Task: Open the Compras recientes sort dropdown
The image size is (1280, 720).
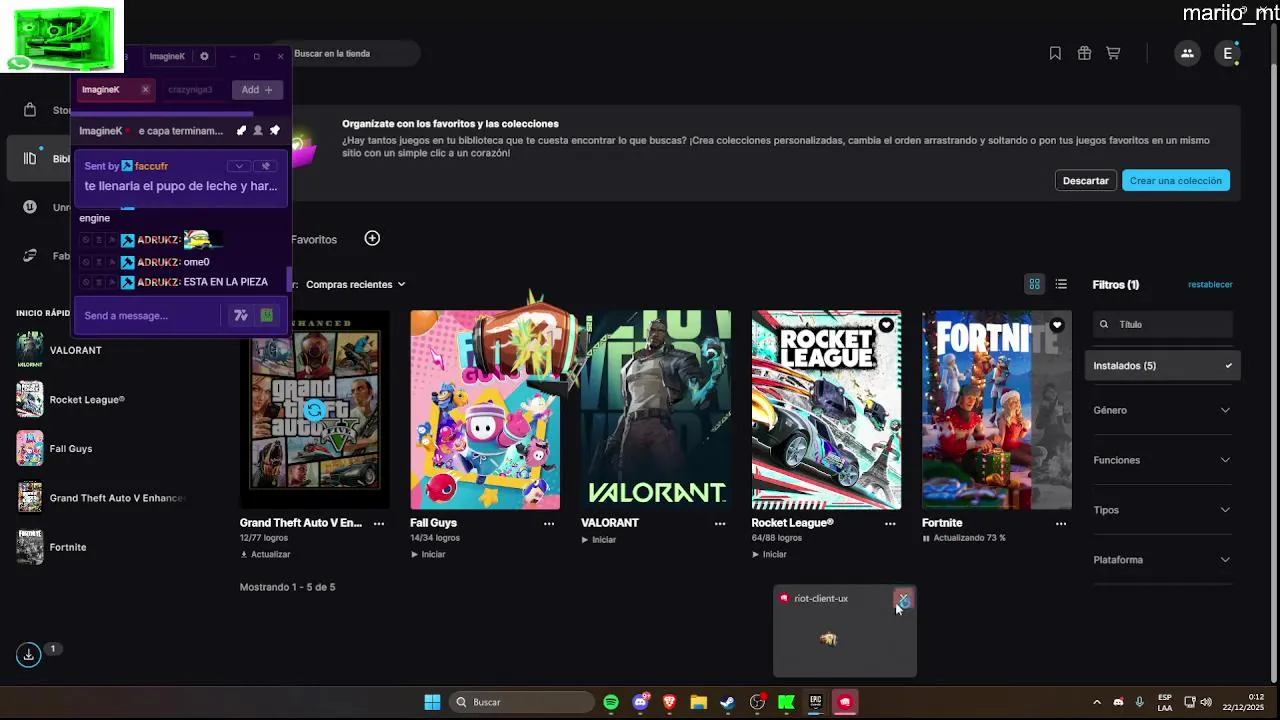Action: coord(356,284)
